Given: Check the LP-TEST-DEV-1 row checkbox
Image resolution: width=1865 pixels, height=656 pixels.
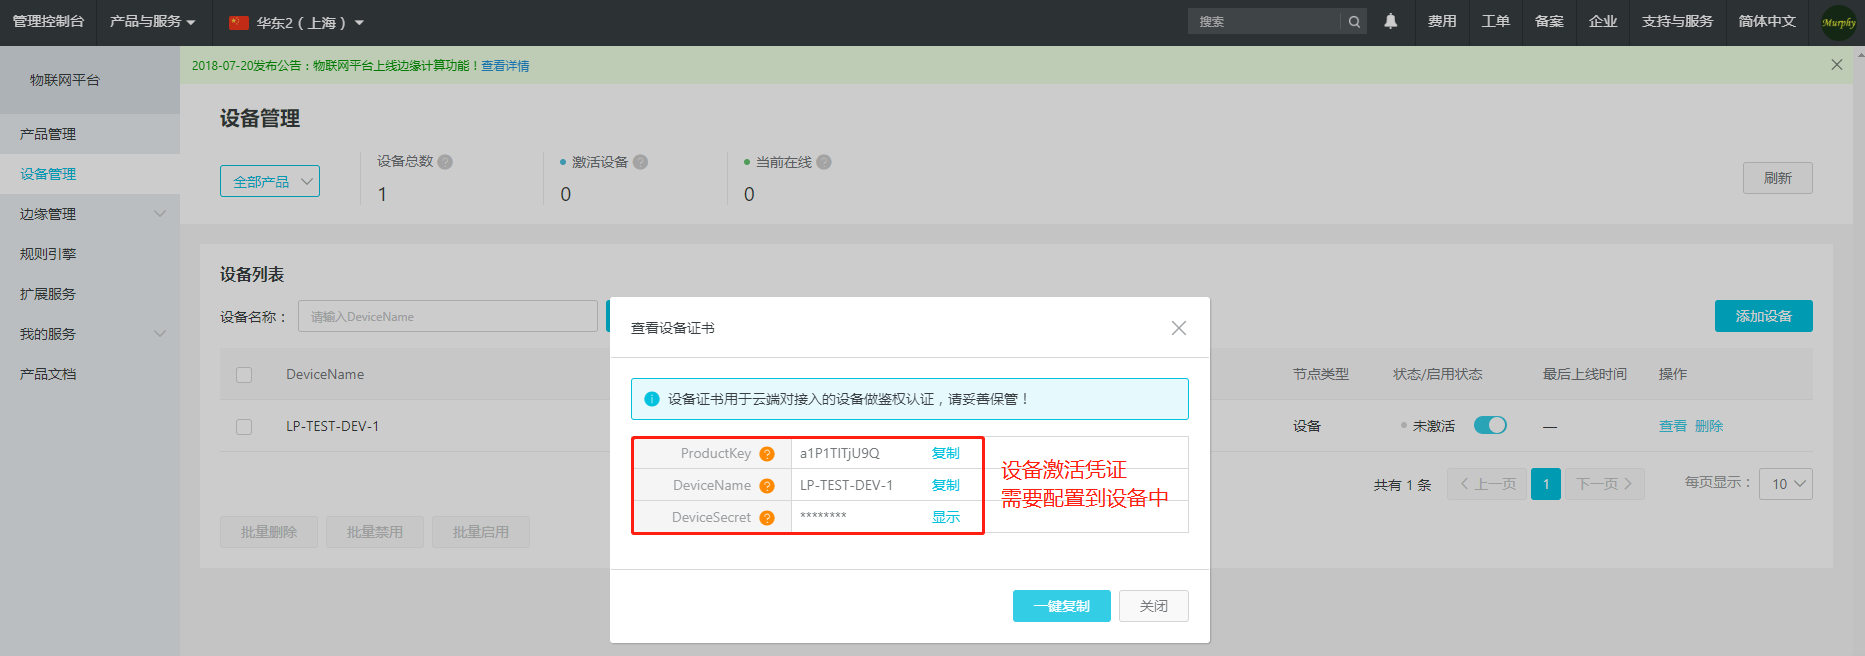Looking at the screenshot, I should [x=244, y=427].
